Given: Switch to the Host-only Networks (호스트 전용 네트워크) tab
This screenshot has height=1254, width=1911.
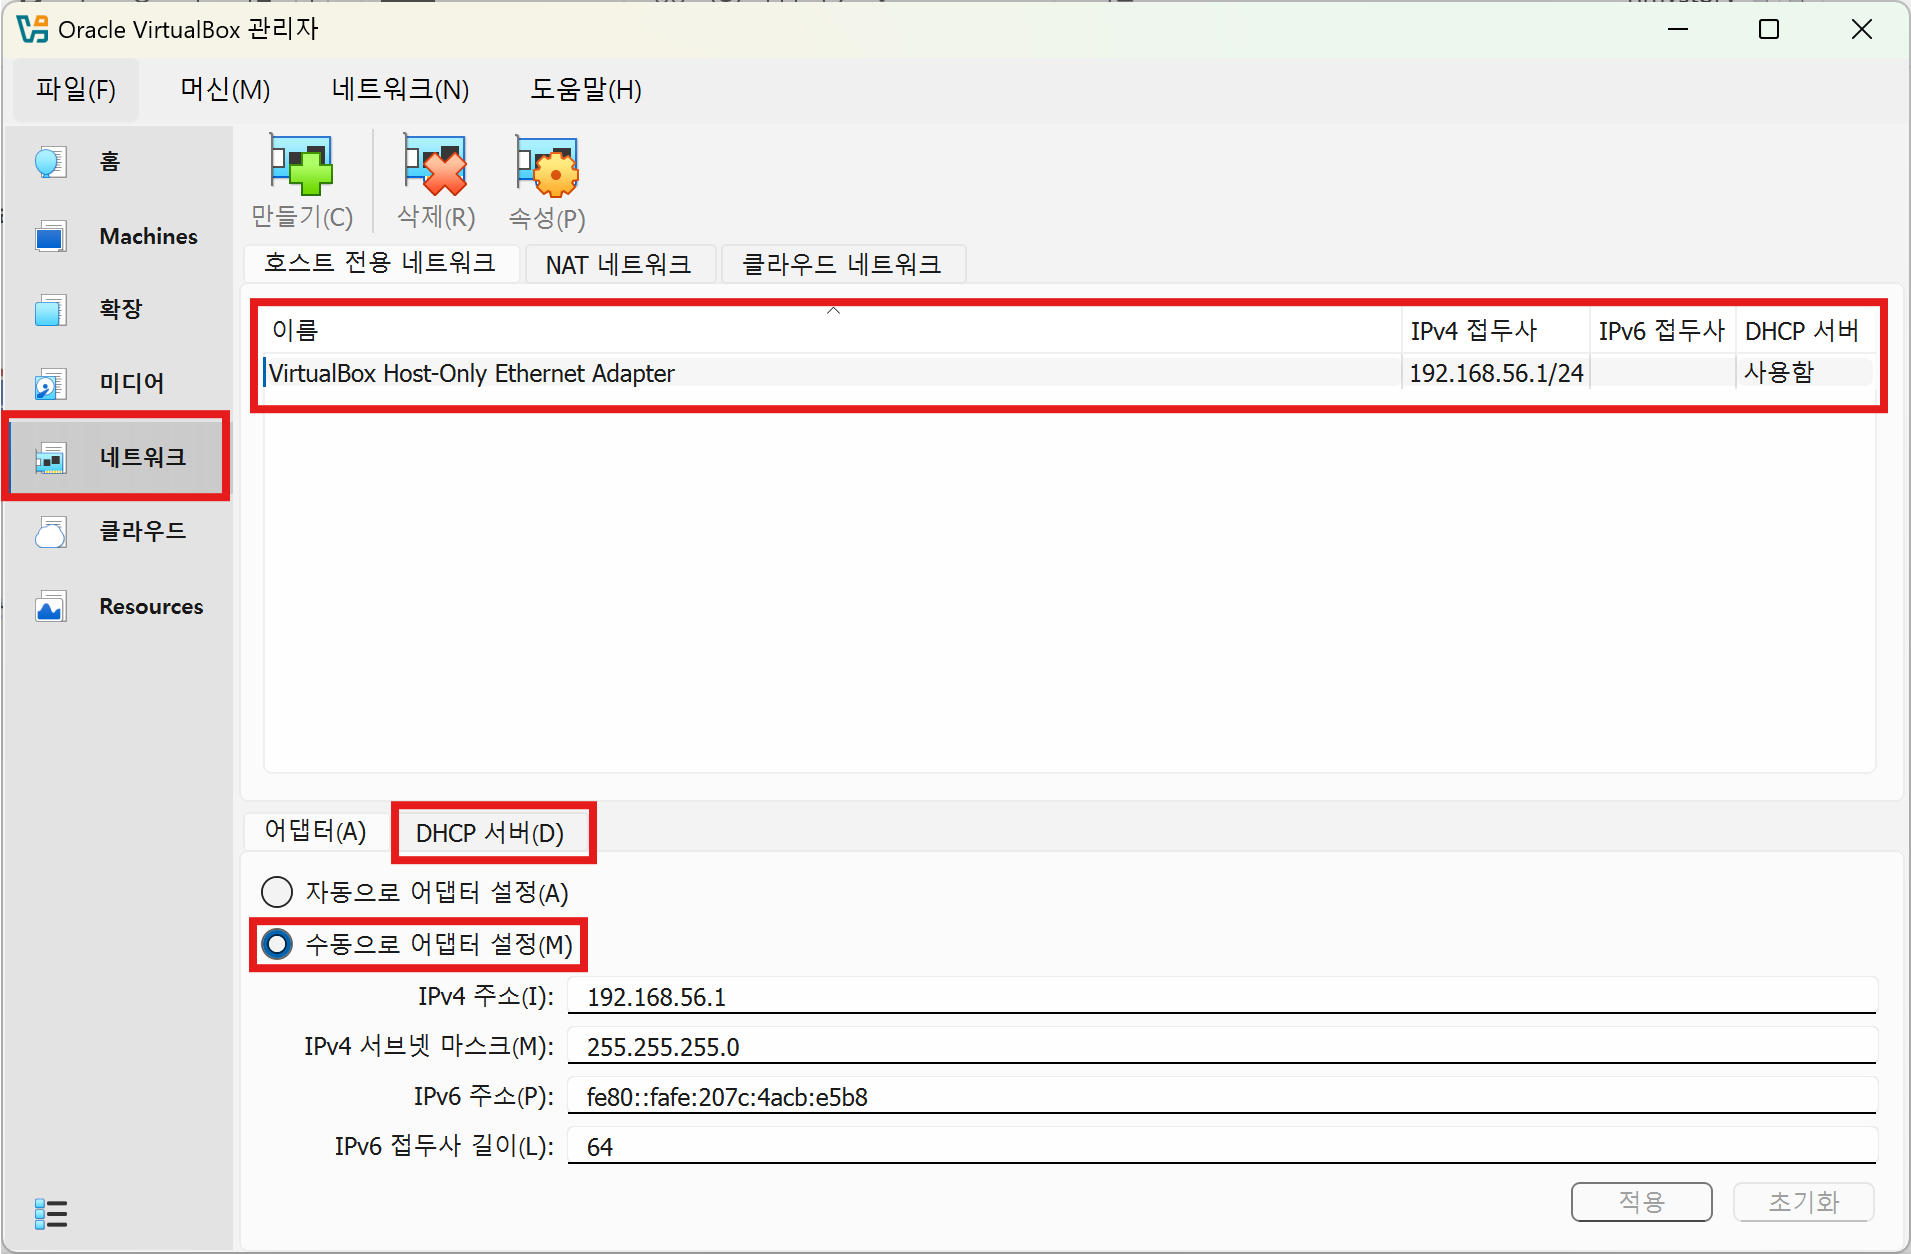Looking at the screenshot, I should coord(380,264).
